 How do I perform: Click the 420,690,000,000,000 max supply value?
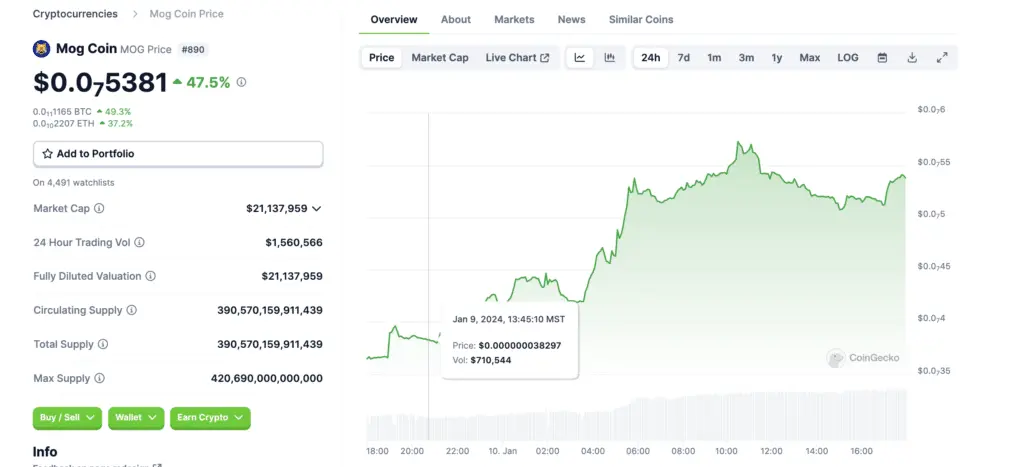267,378
